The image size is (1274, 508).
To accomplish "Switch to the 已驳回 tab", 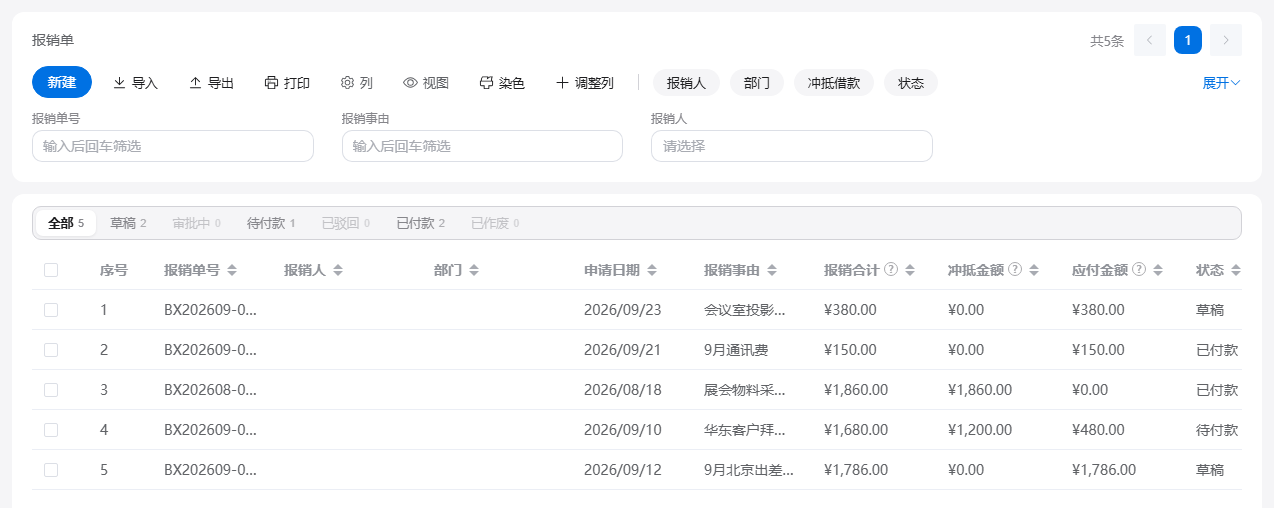I will tap(346, 223).
